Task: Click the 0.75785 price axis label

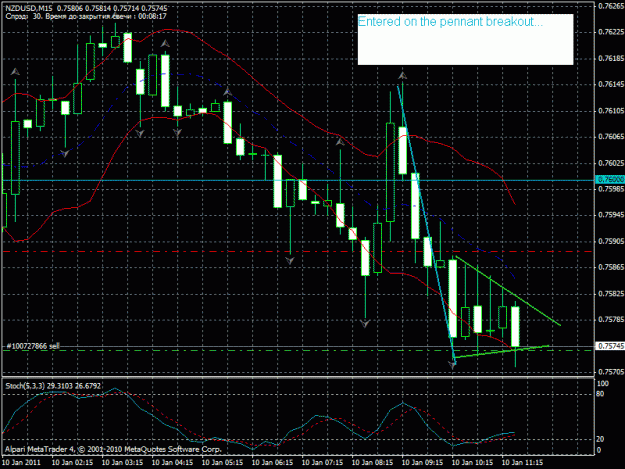Action: click(611, 320)
